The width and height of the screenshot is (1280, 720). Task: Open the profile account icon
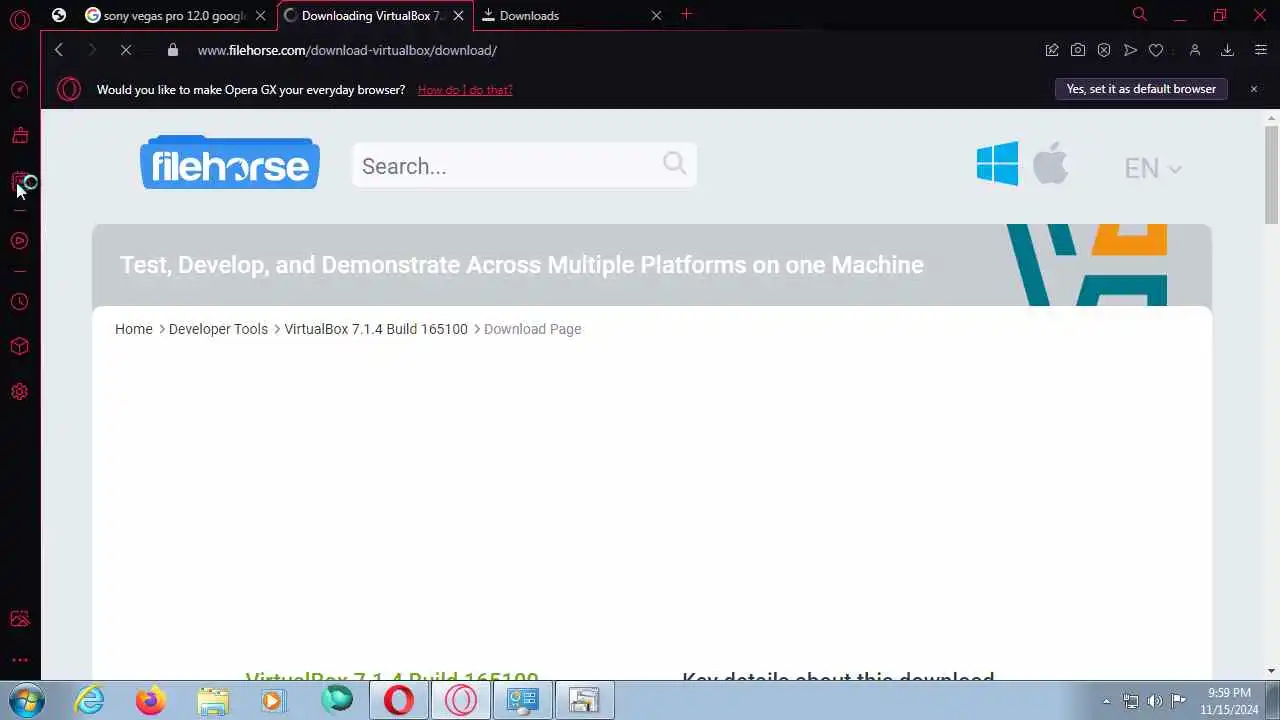1194,50
